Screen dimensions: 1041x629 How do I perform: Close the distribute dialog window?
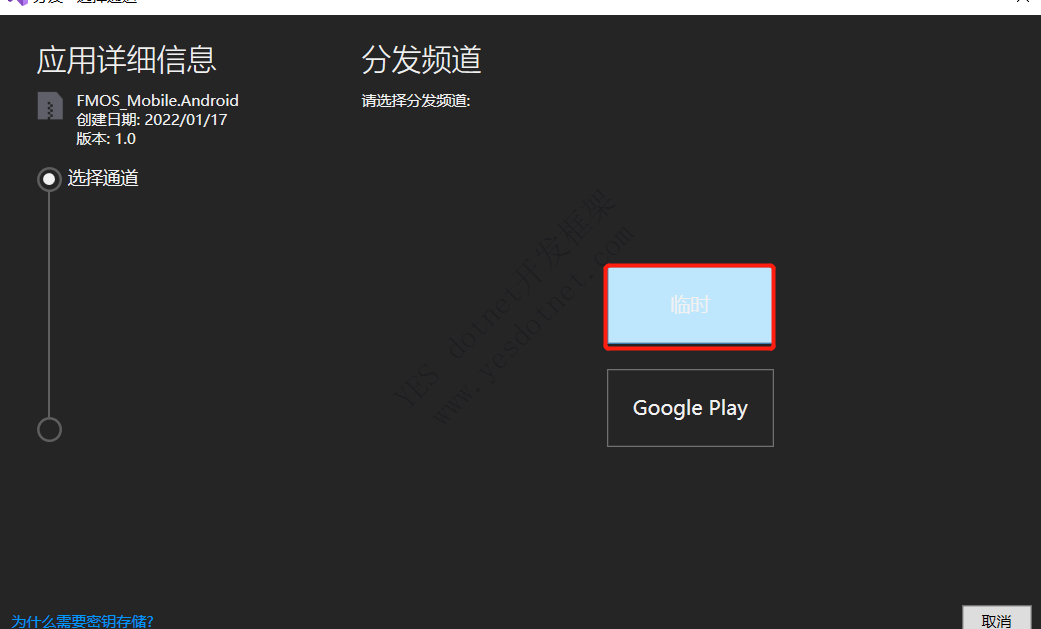coord(1021,3)
